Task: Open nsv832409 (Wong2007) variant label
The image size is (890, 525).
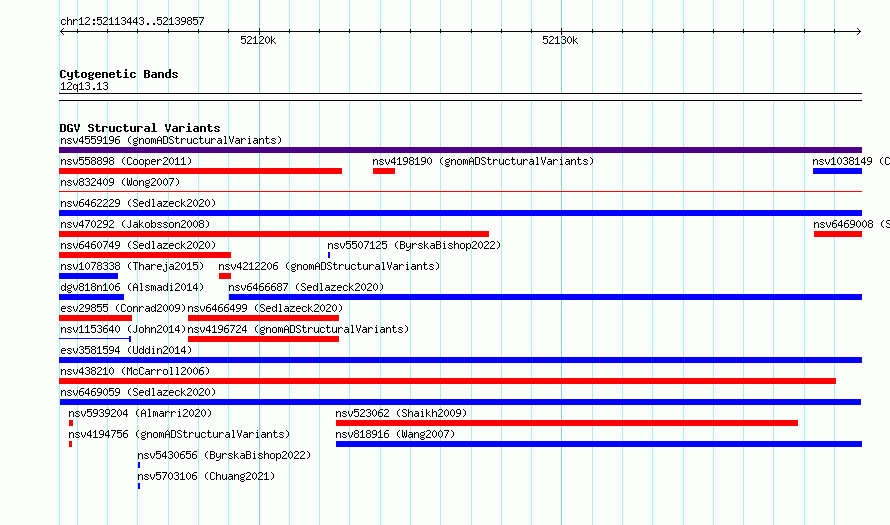Action: 120,182
